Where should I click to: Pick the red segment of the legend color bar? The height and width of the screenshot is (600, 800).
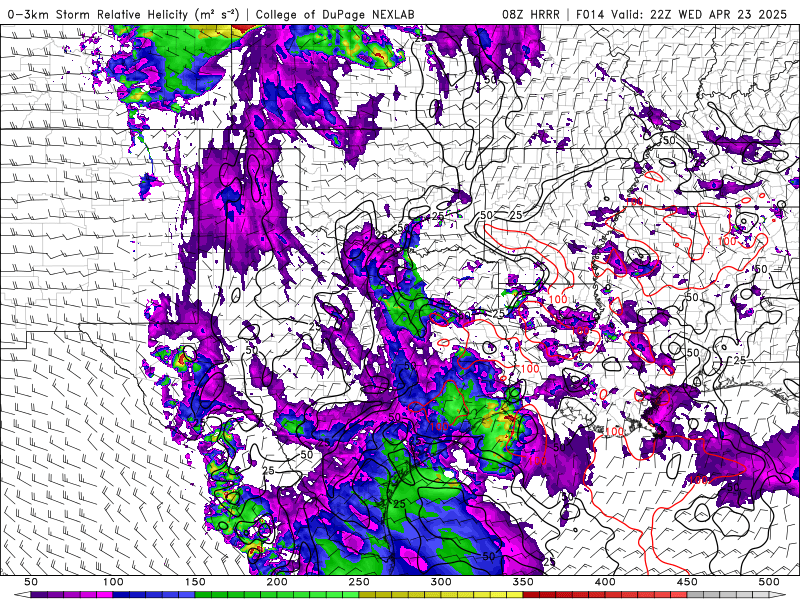pyautogui.click(x=605, y=595)
